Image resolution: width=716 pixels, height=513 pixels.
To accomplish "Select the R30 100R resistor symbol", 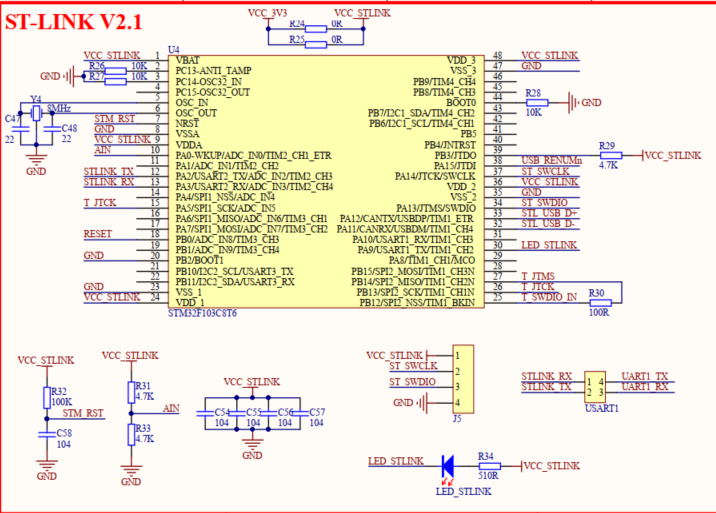I will pos(600,302).
